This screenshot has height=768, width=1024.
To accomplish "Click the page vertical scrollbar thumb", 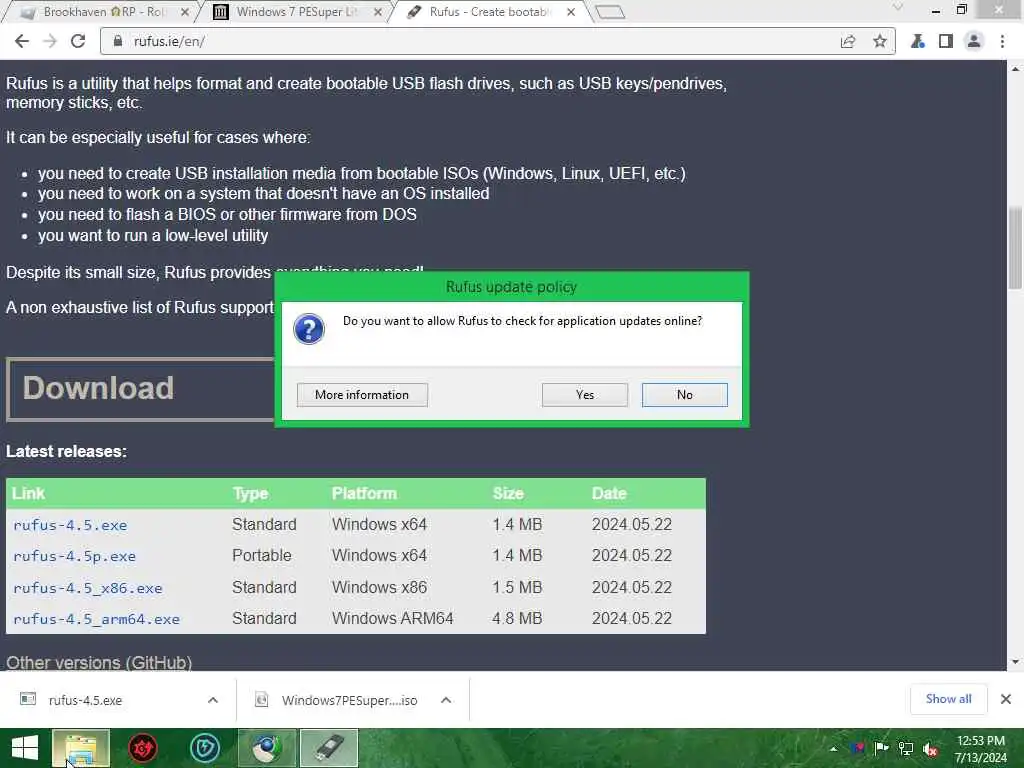I will [x=1015, y=248].
